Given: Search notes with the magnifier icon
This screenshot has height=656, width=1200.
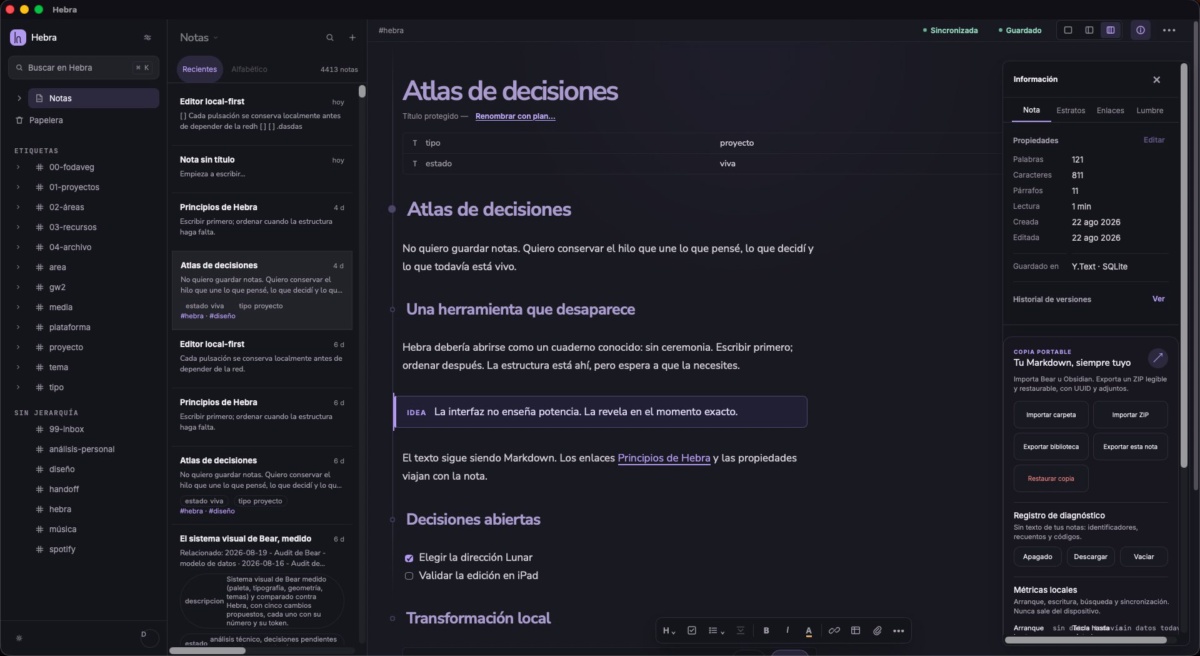Looking at the screenshot, I should click(x=330, y=37).
